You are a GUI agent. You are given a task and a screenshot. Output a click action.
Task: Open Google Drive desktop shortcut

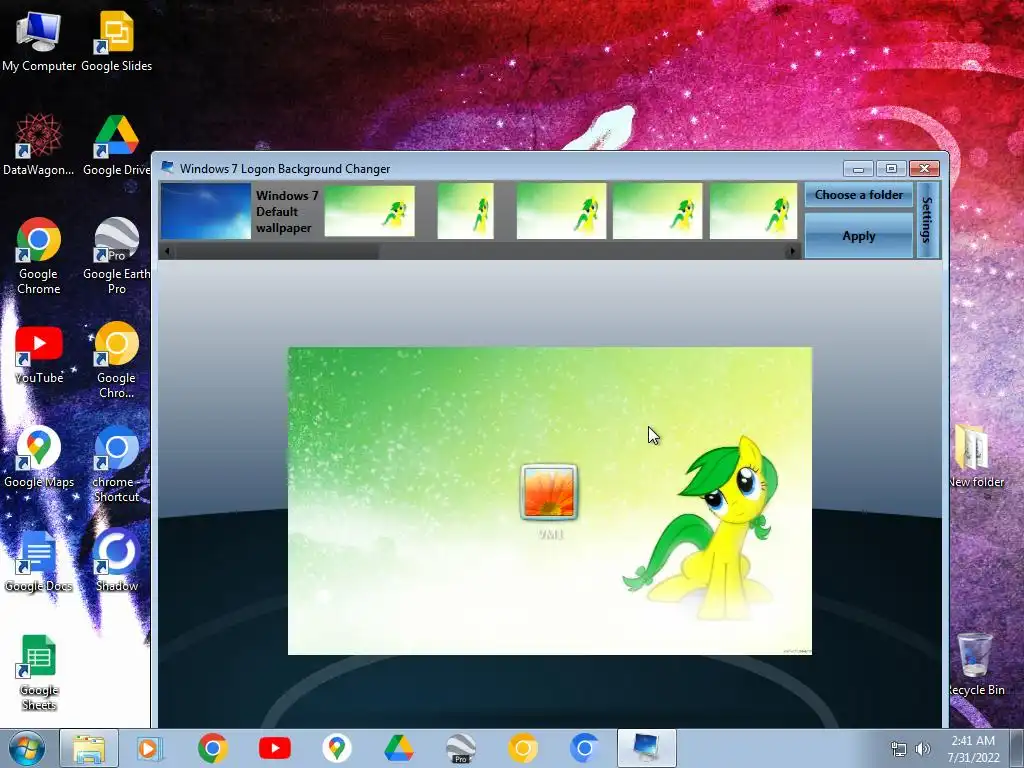point(116,144)
